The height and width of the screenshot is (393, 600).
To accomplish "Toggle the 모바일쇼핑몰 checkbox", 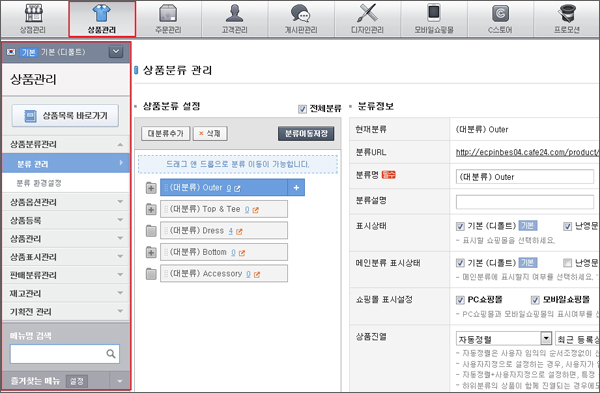I will pos(535,300).
